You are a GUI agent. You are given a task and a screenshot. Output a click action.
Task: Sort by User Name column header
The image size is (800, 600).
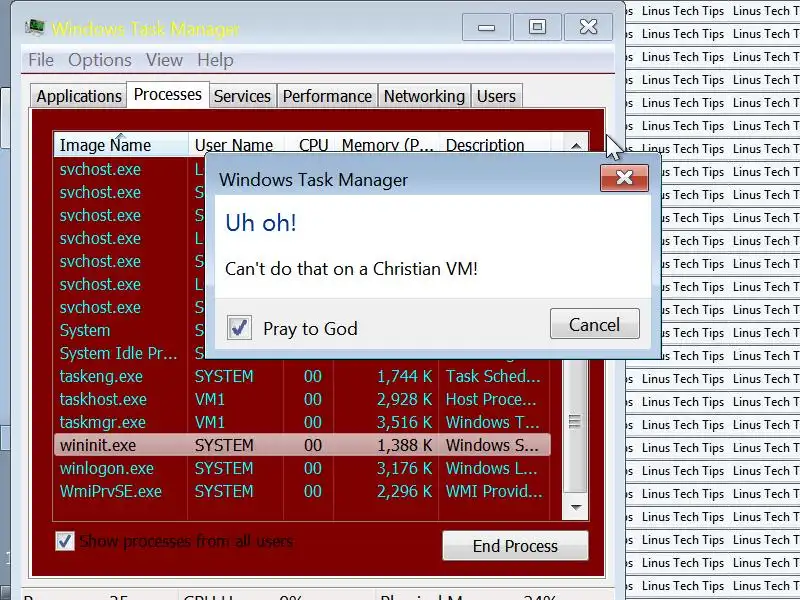[x=234, y=145]
